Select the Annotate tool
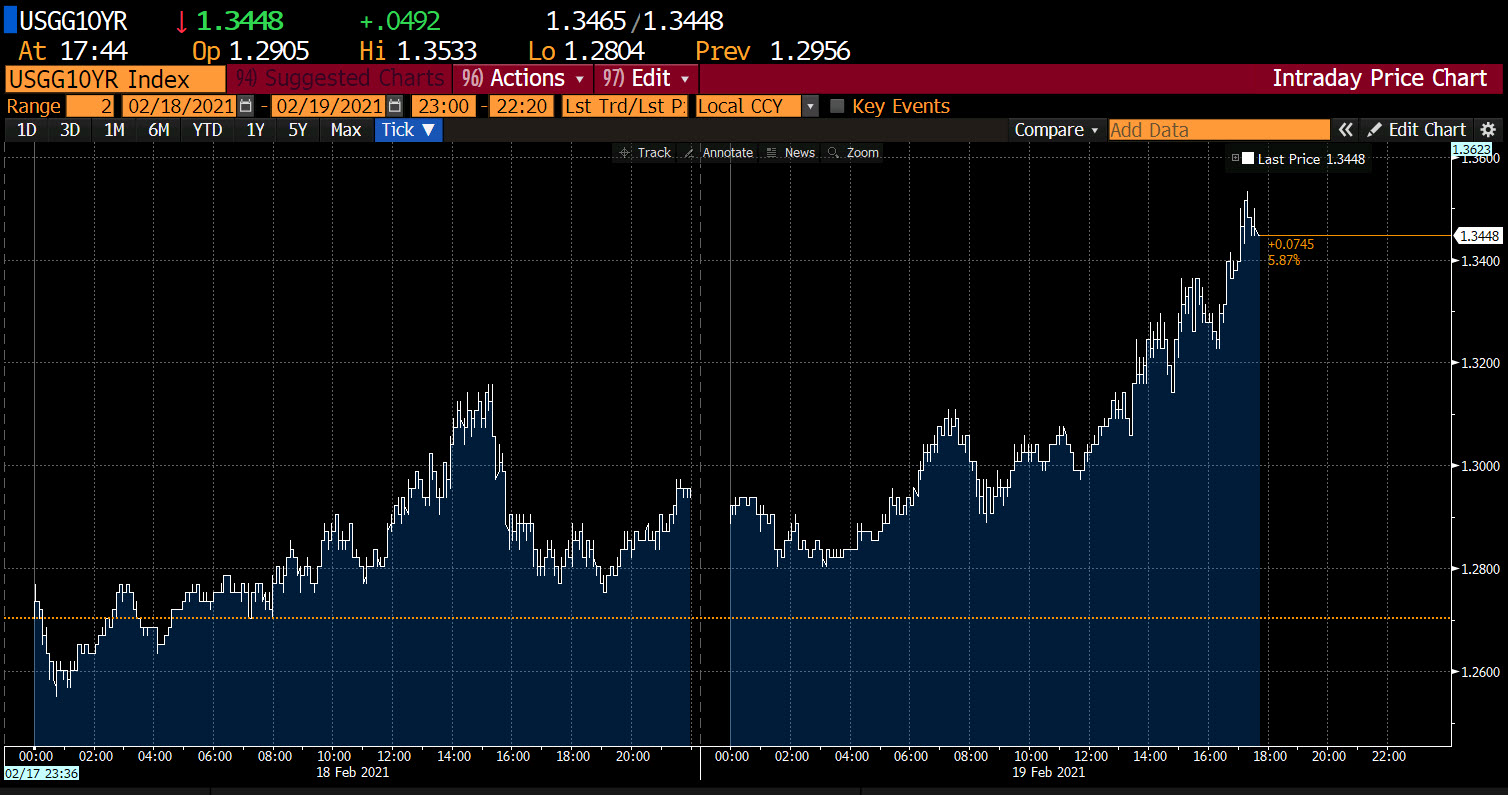 [x=717, y=153]
